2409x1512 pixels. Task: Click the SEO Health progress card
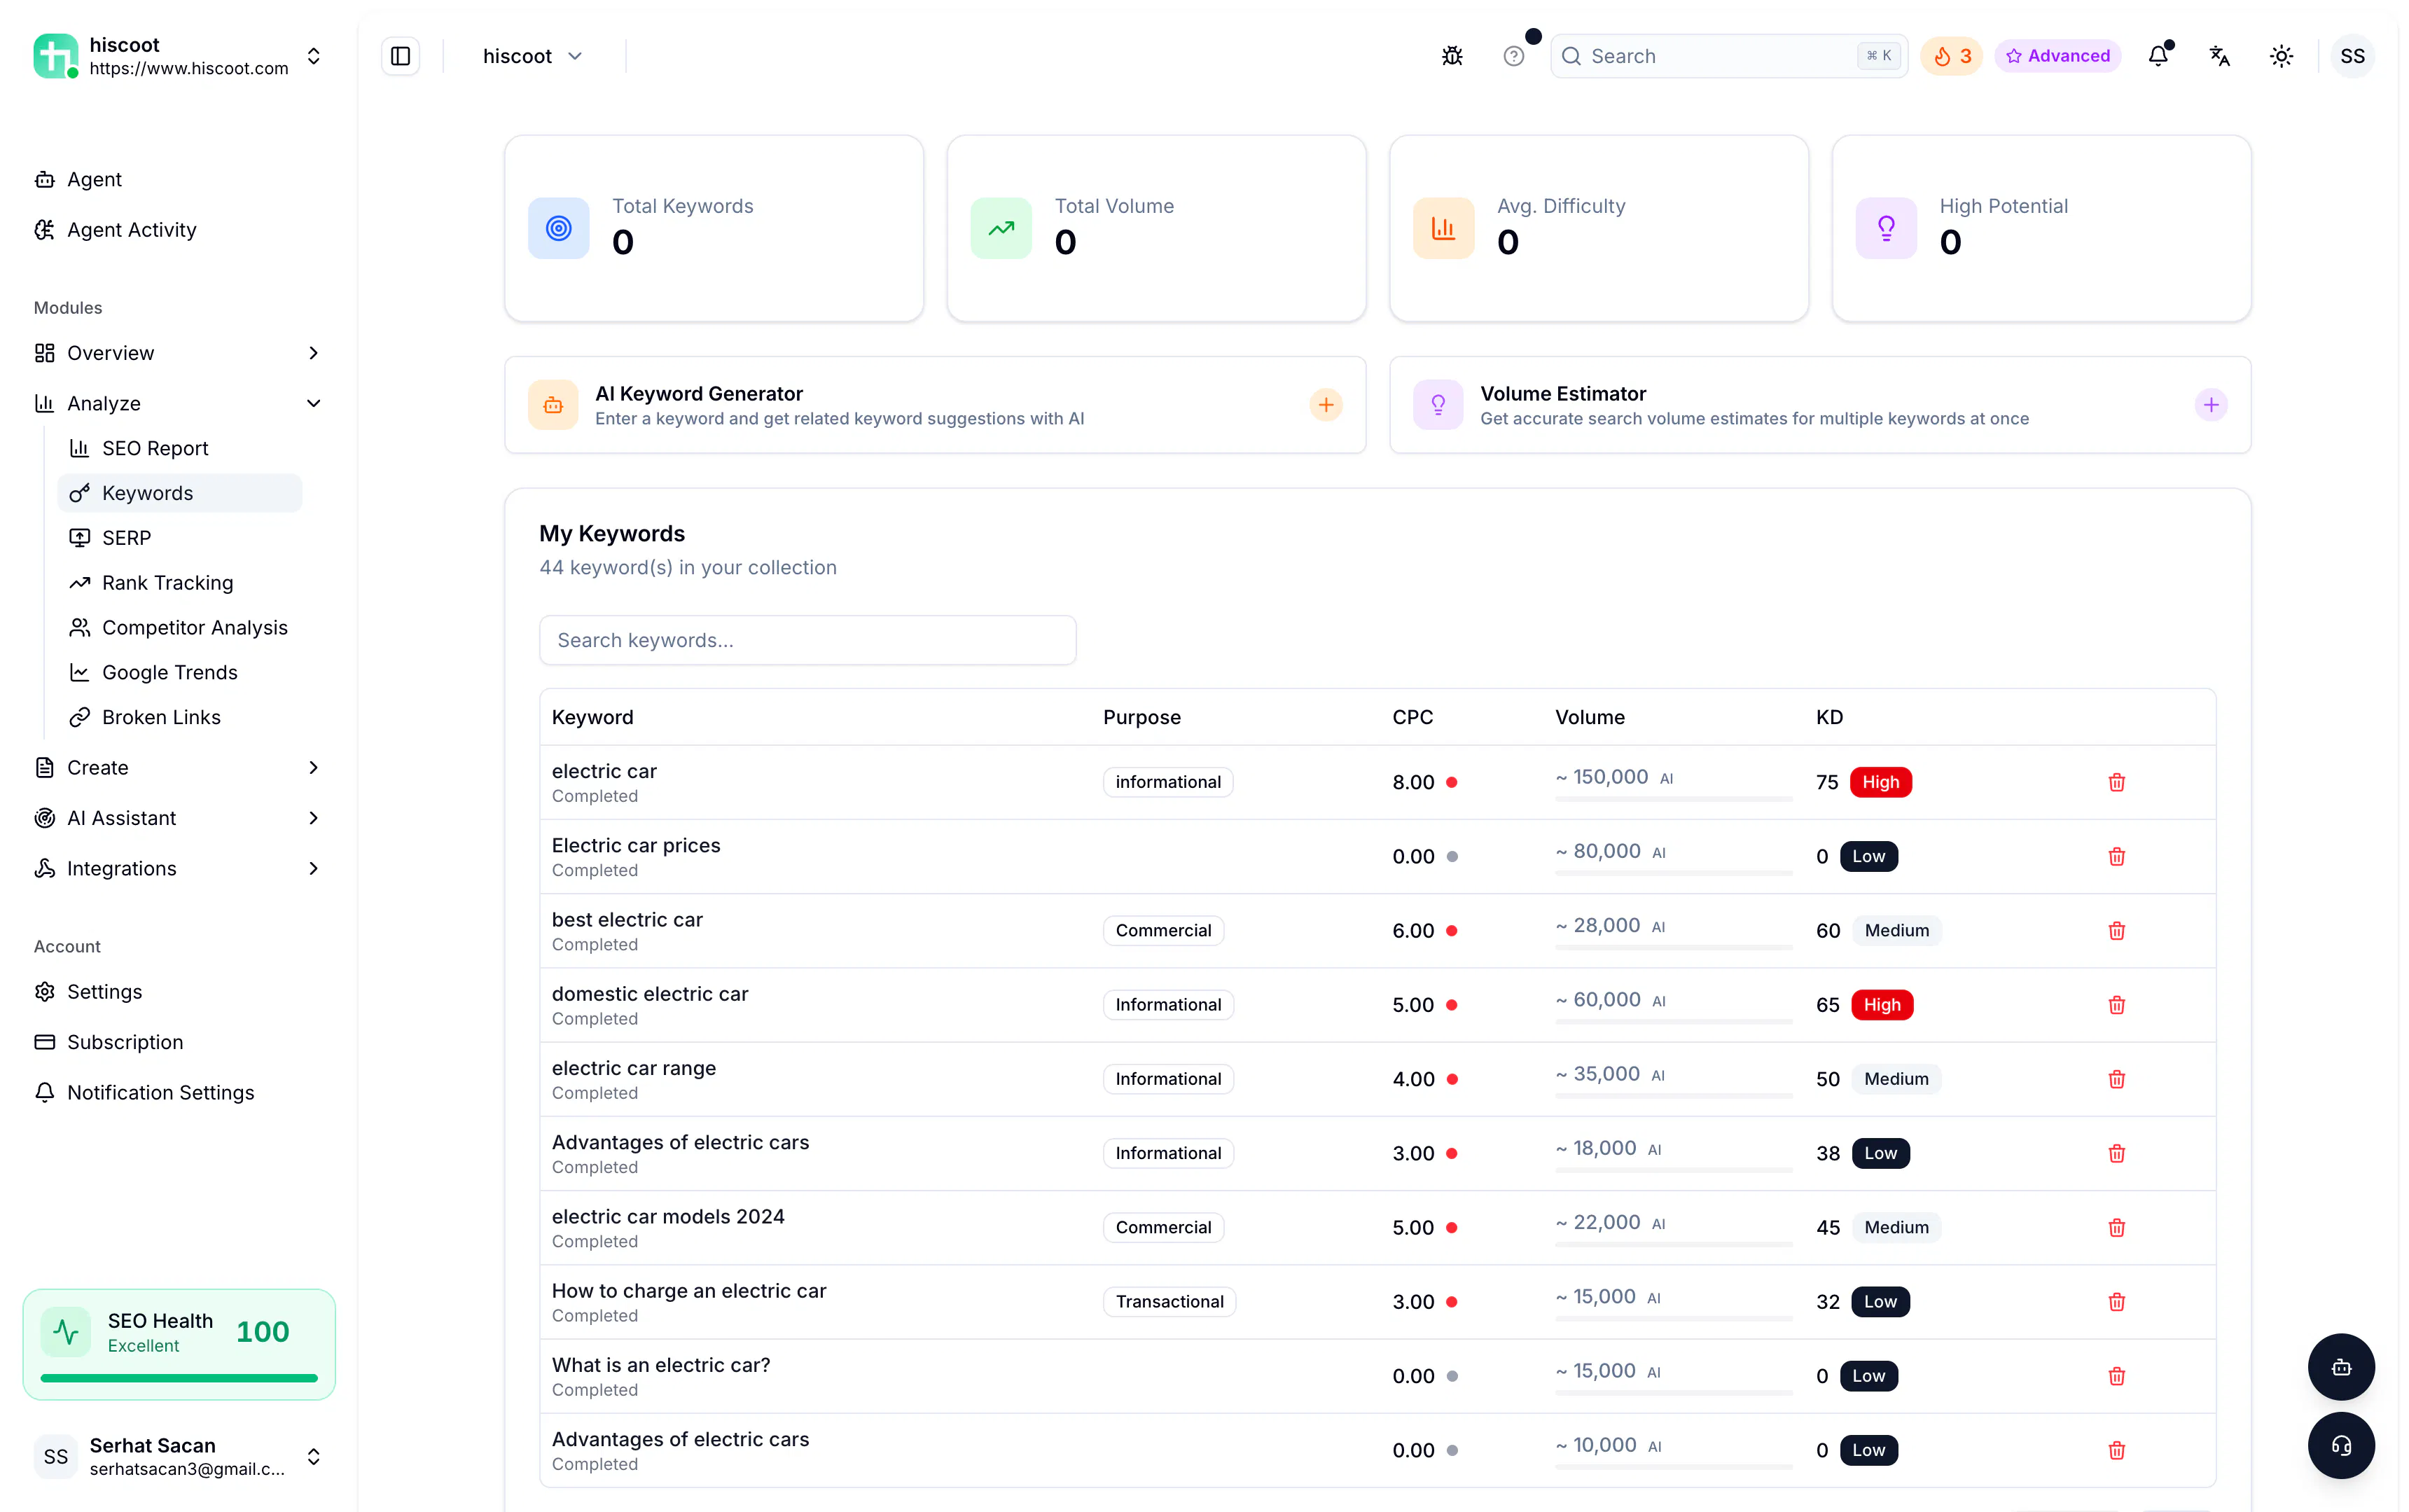point(179,1344)
